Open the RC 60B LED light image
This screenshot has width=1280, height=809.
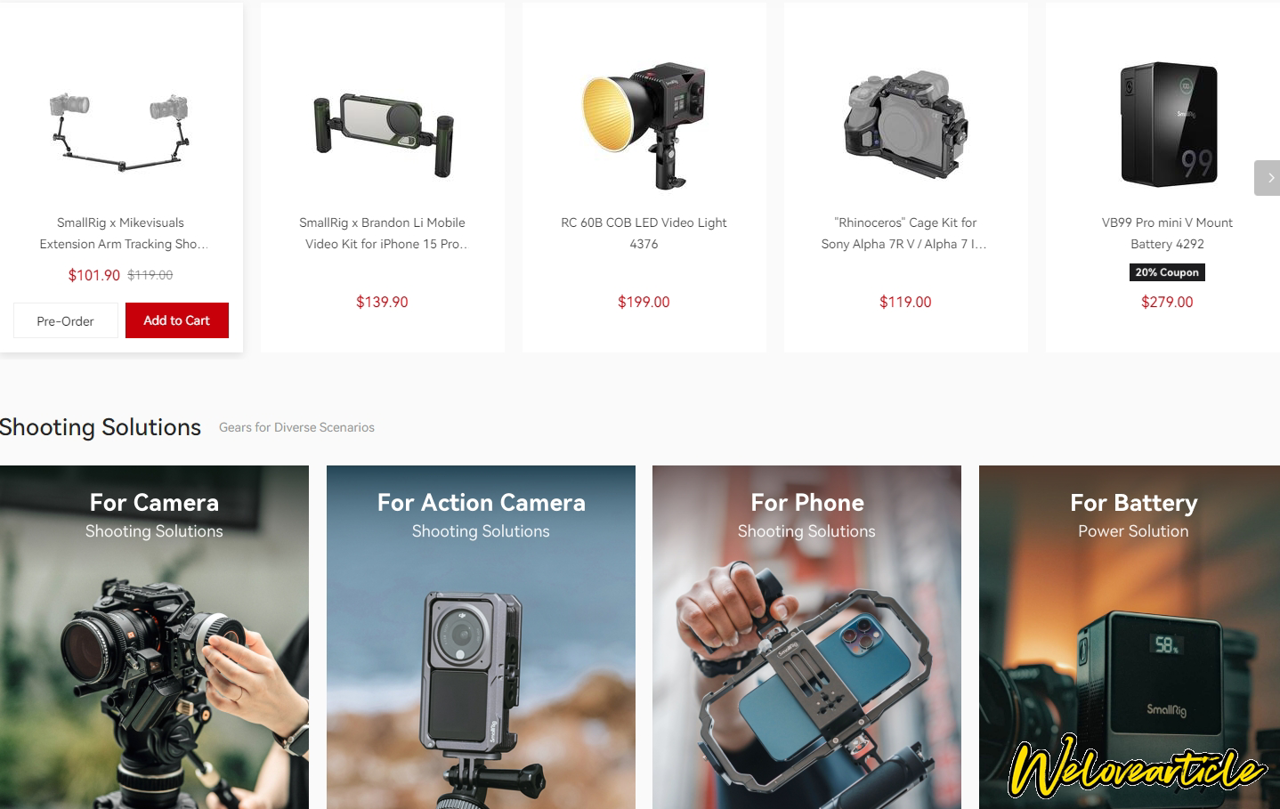point(644,125)
